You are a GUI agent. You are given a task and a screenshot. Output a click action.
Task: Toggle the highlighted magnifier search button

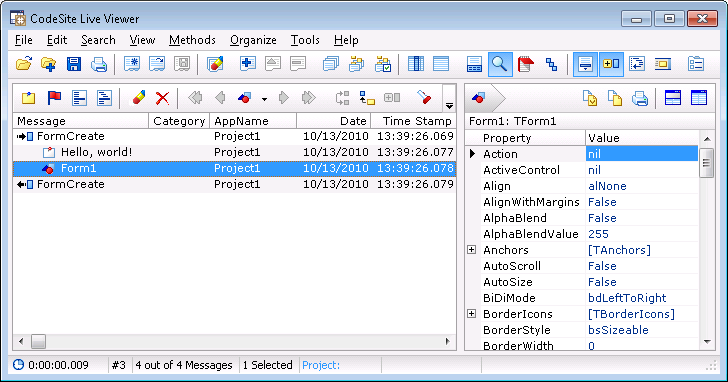pos(500,64)
